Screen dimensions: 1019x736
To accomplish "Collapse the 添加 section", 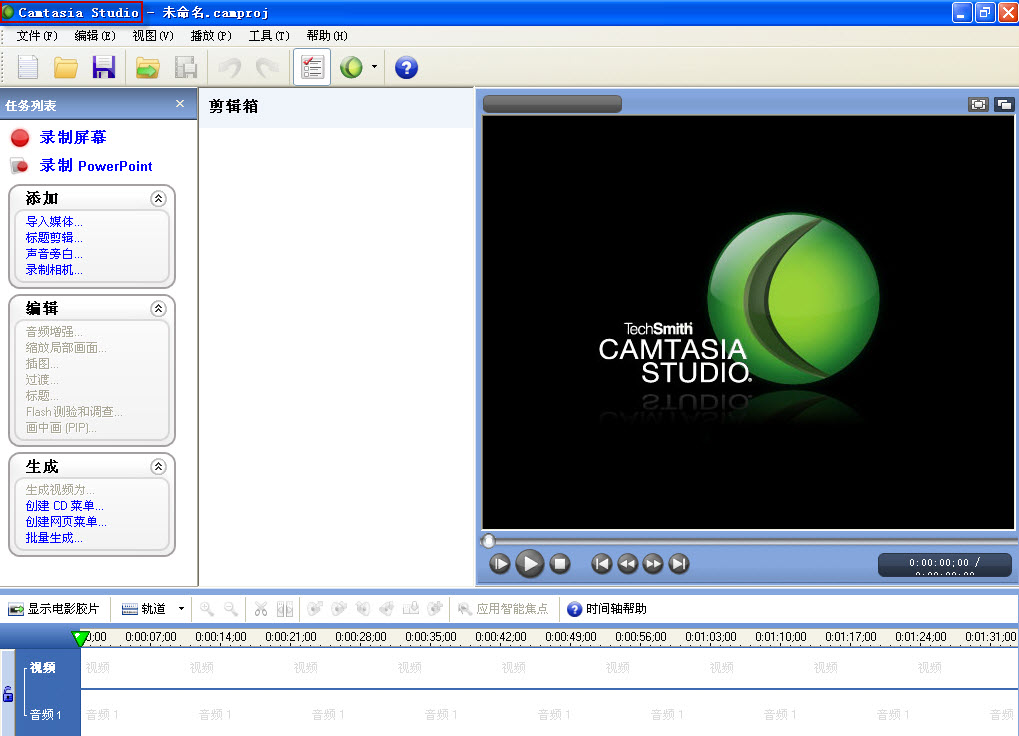I will pos(158,198).
